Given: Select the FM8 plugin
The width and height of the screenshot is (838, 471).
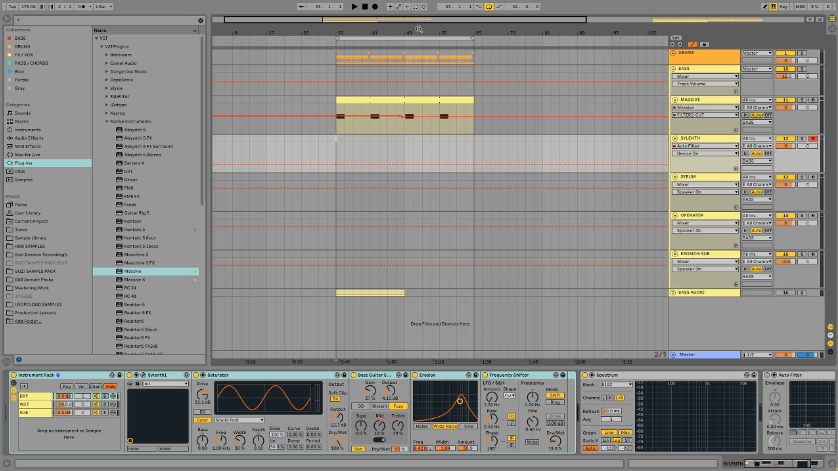Looking at the screenshot, I should [128, 188].
